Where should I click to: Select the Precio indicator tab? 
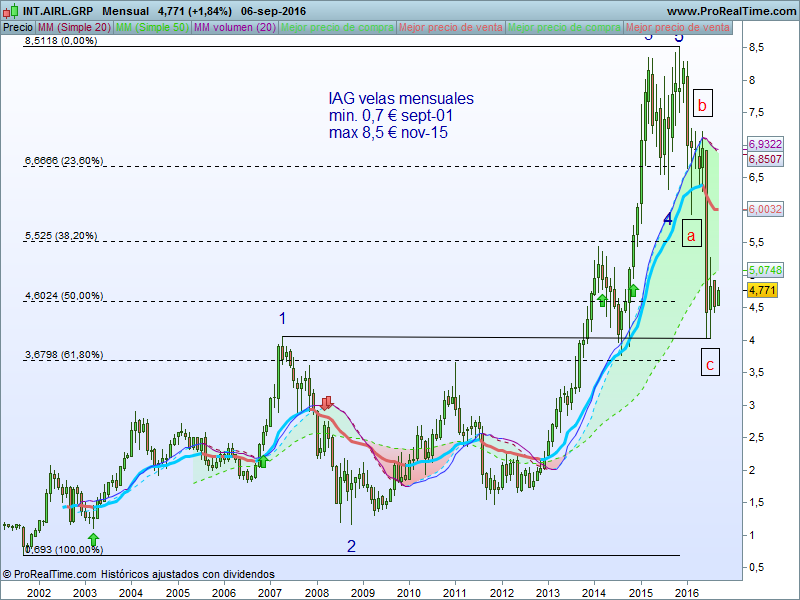[x=18, y=28]
